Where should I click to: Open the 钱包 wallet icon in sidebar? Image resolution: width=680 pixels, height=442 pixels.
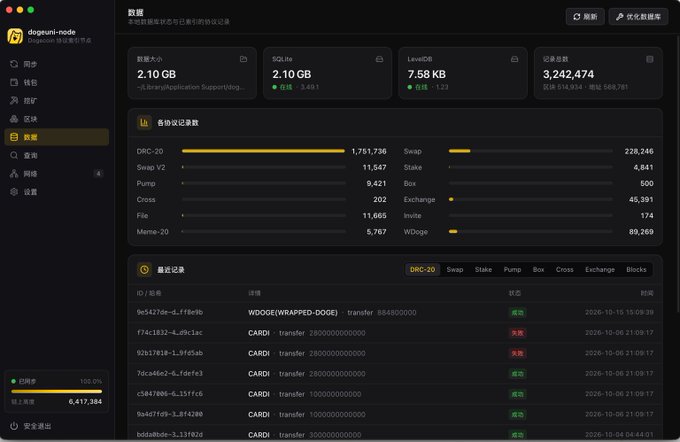click(x=14, y=82)
